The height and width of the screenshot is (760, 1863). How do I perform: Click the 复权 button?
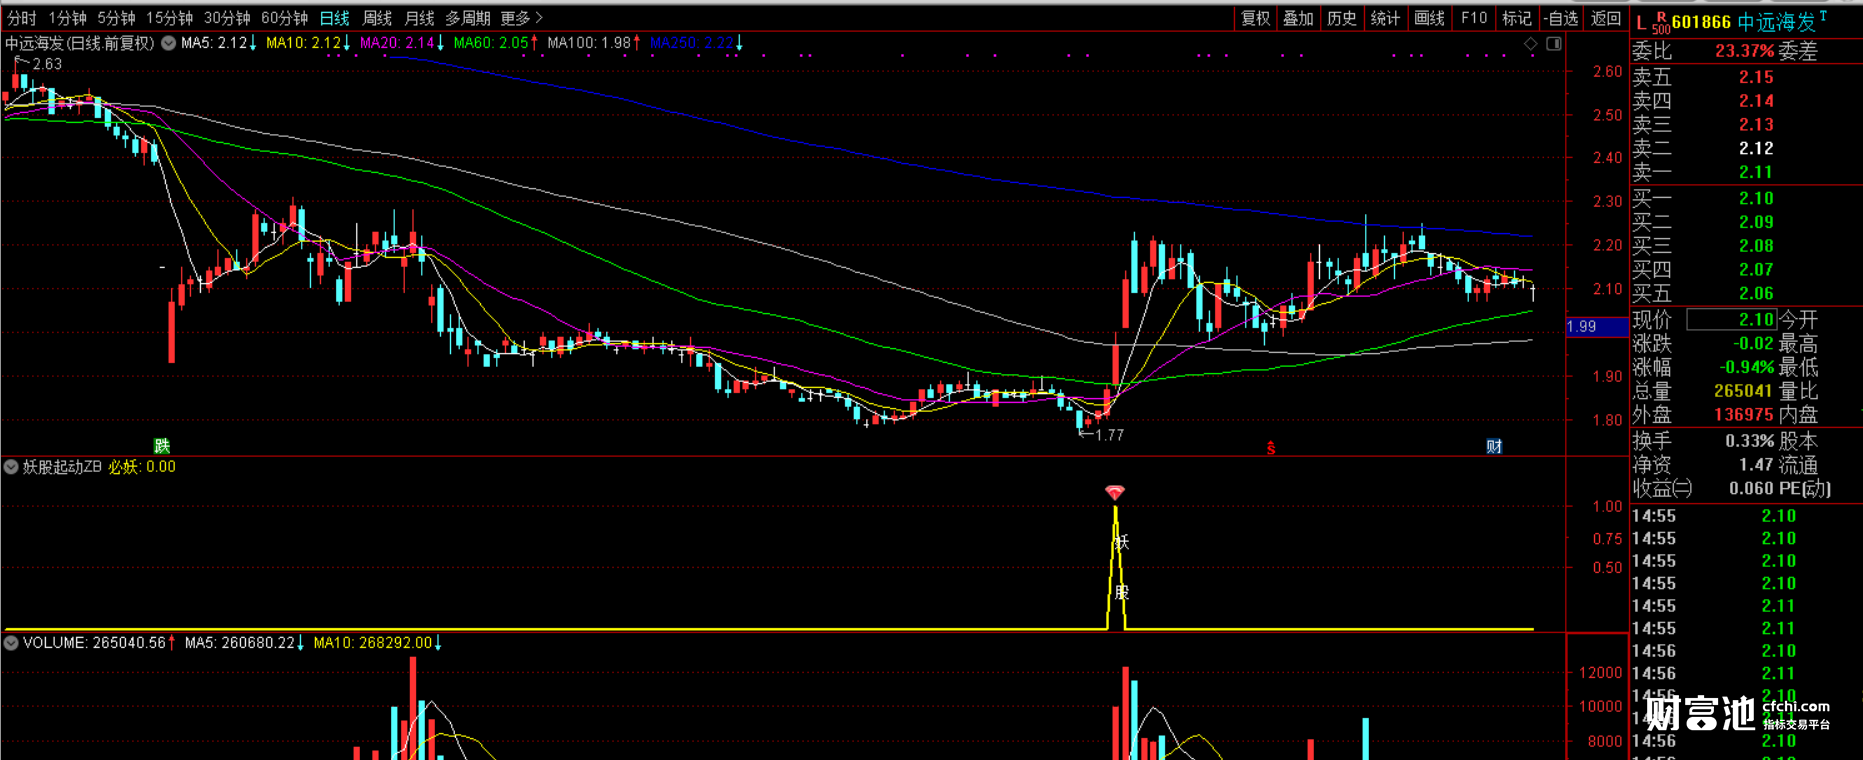click(1255, 18)
